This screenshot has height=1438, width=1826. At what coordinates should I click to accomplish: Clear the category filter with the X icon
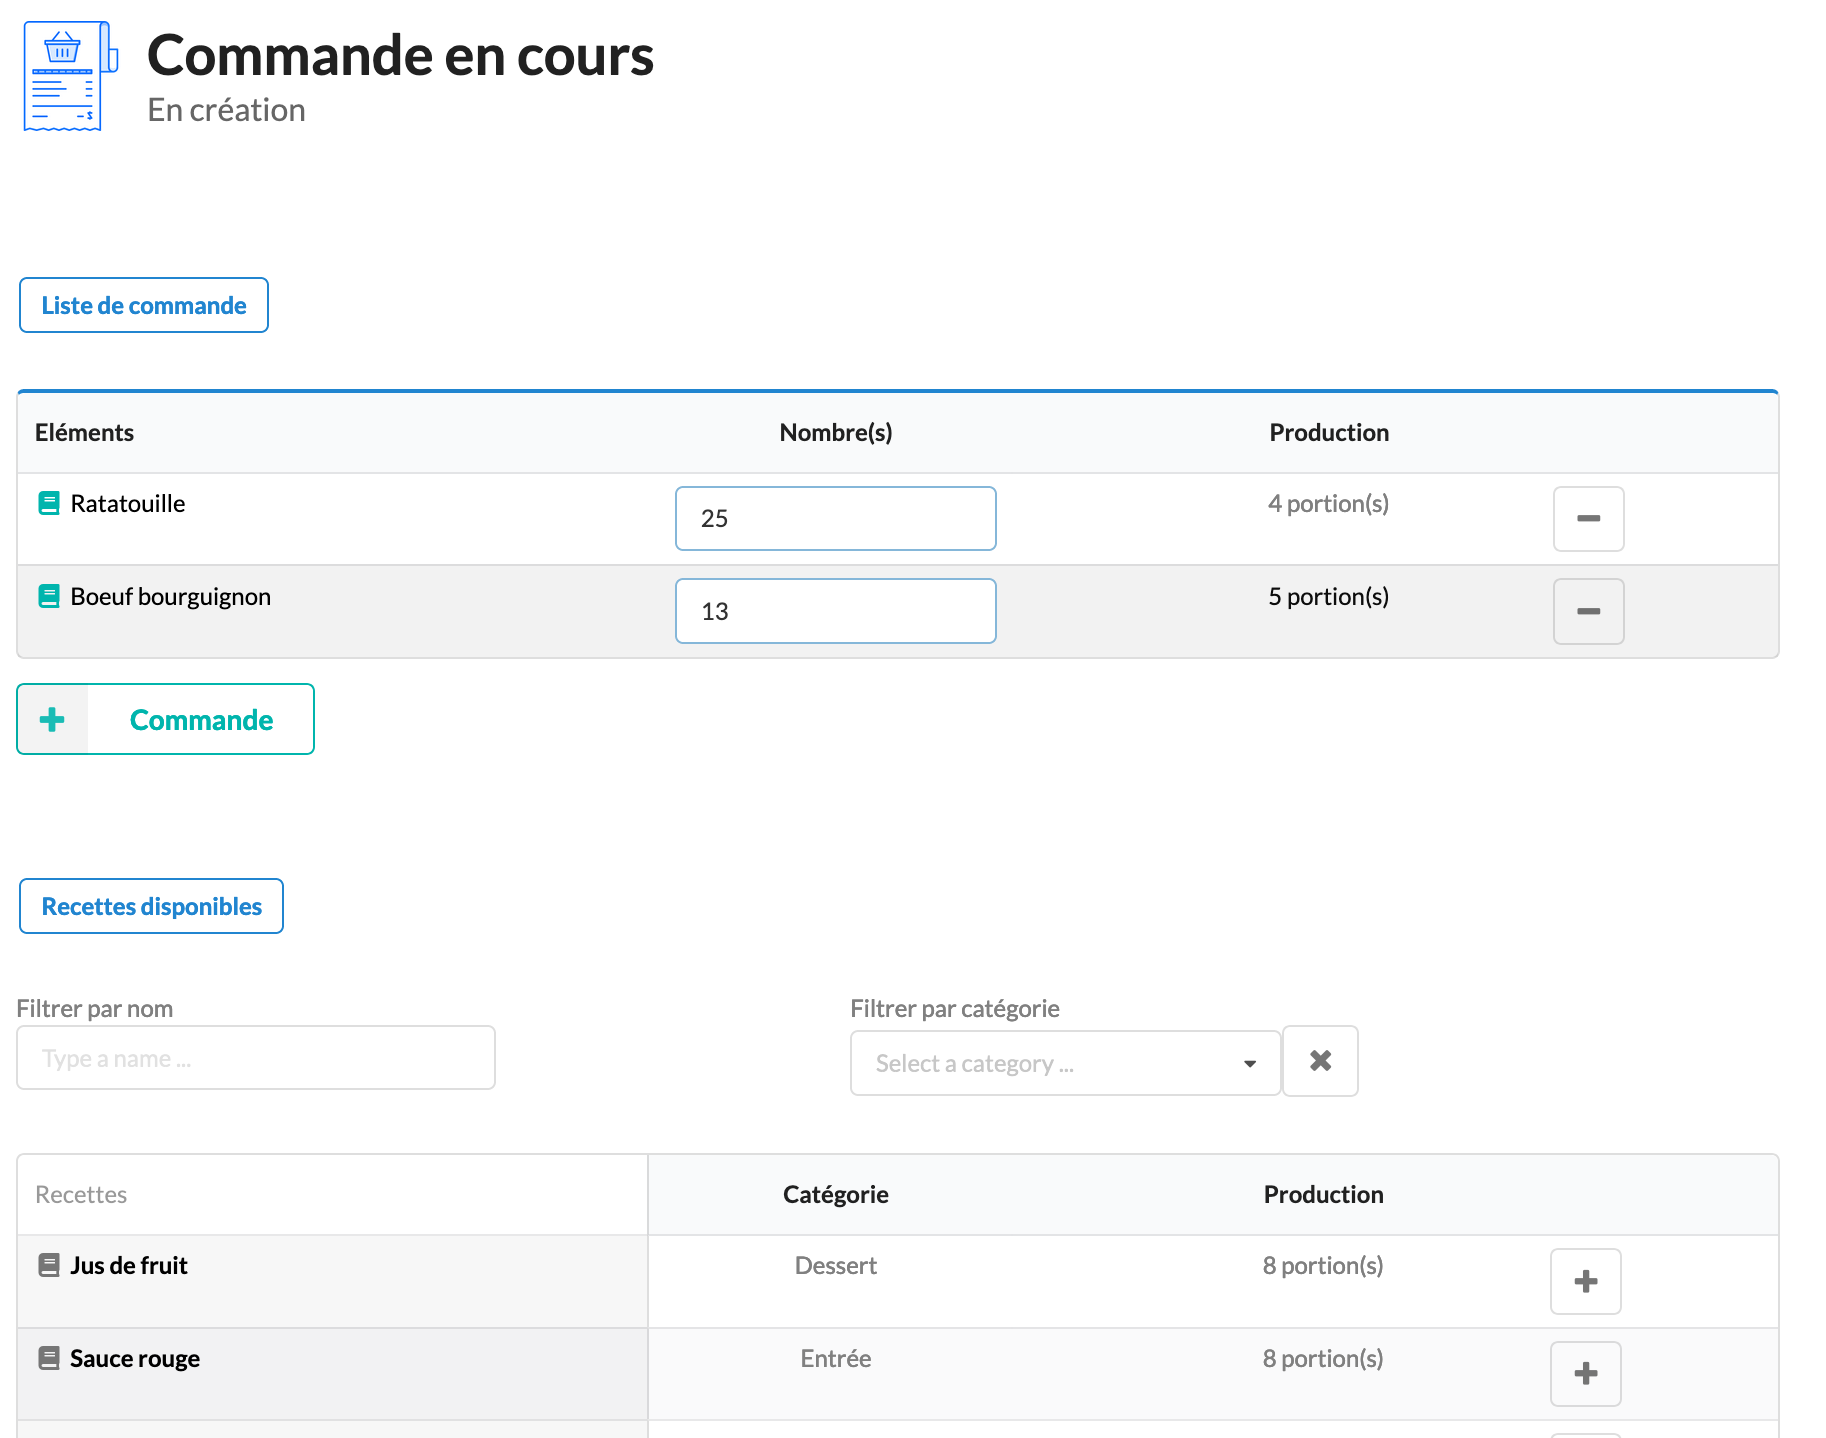click(1320, 1061)
